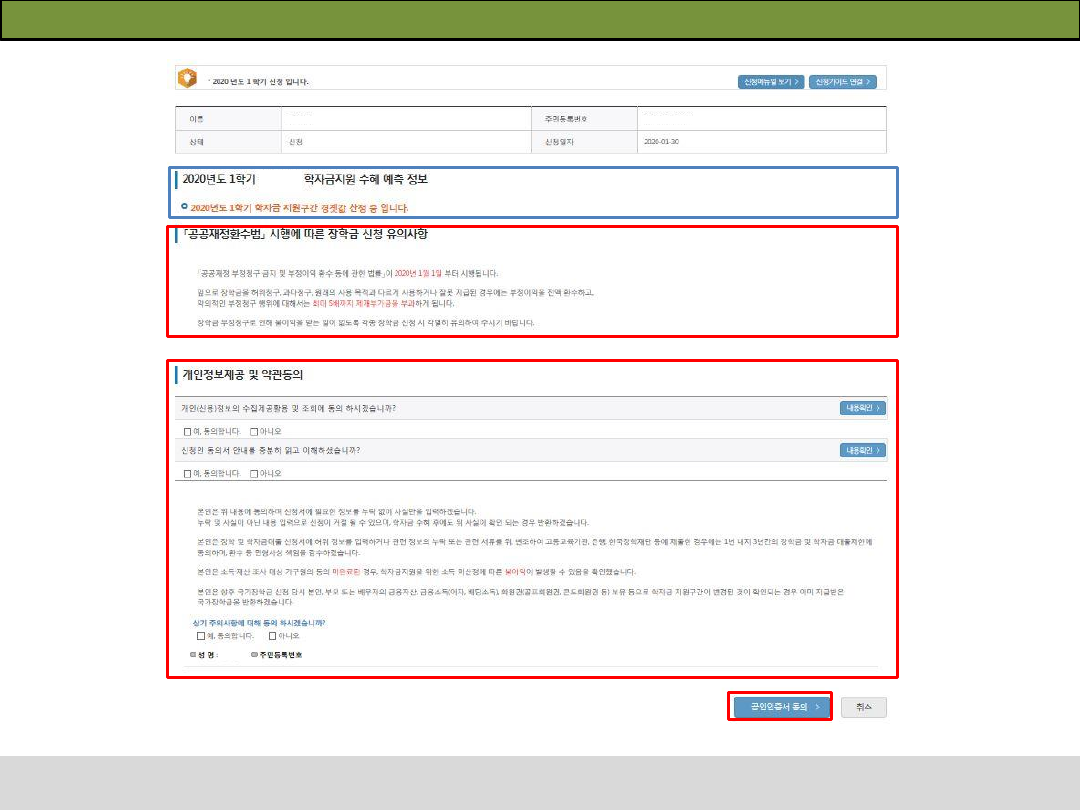Image resolution: width=1080 pixels, height=810 pixels.
Task: Open the 신청가이드 영상 button
Action: 844,82
